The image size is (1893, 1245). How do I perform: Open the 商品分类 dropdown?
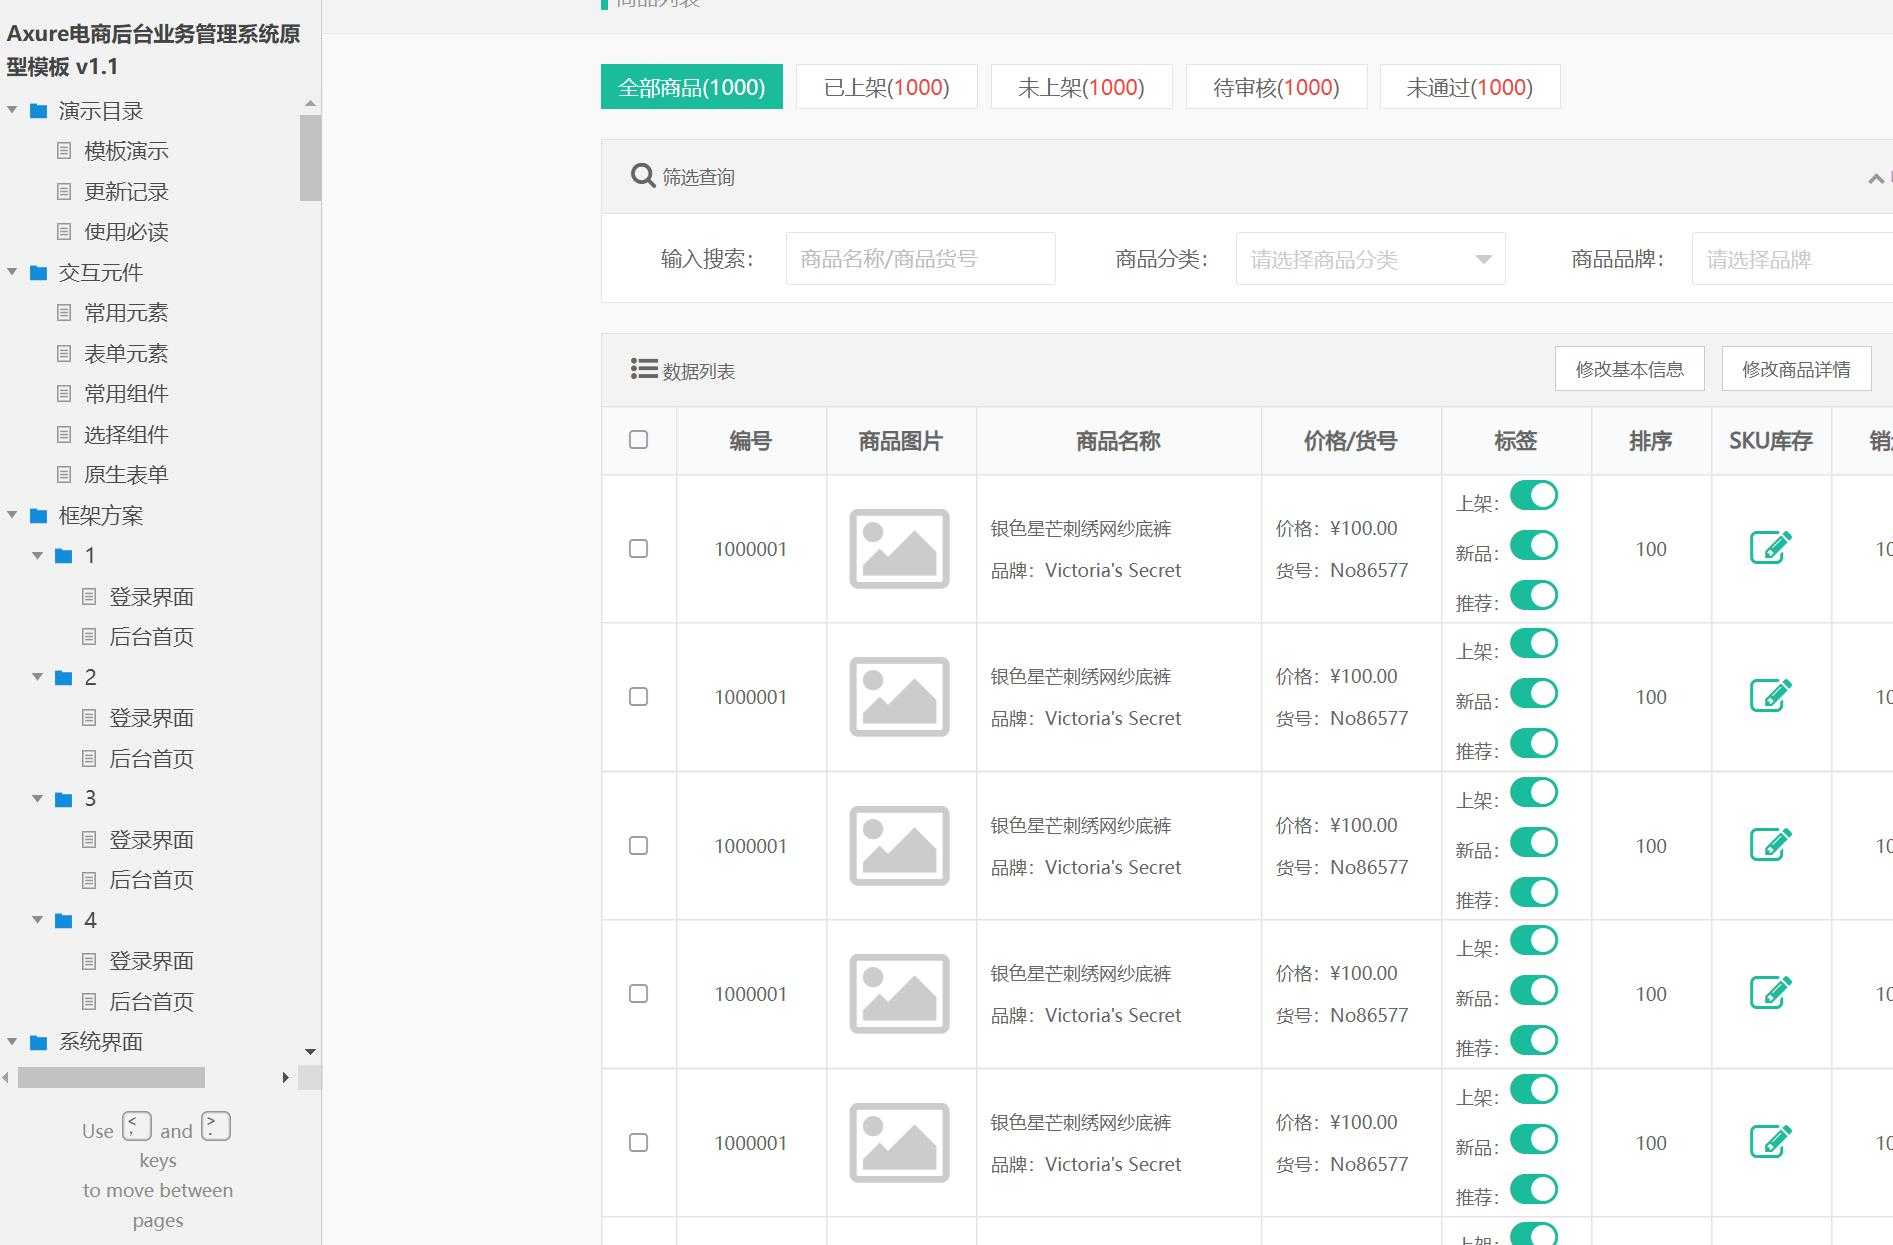(x=1369, y=258)
